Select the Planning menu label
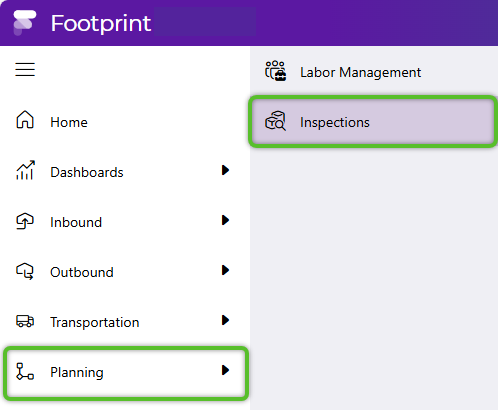Image resolution: width=498 pixels, height=410 pixels. [x=77, y=372]
